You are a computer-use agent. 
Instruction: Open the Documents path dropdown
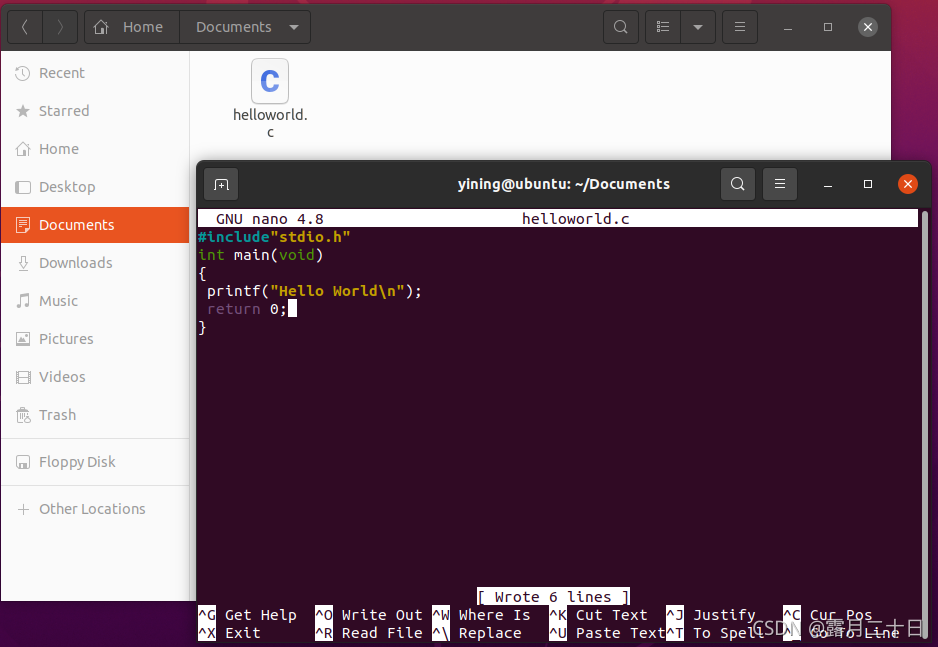[x=245, y=27]
